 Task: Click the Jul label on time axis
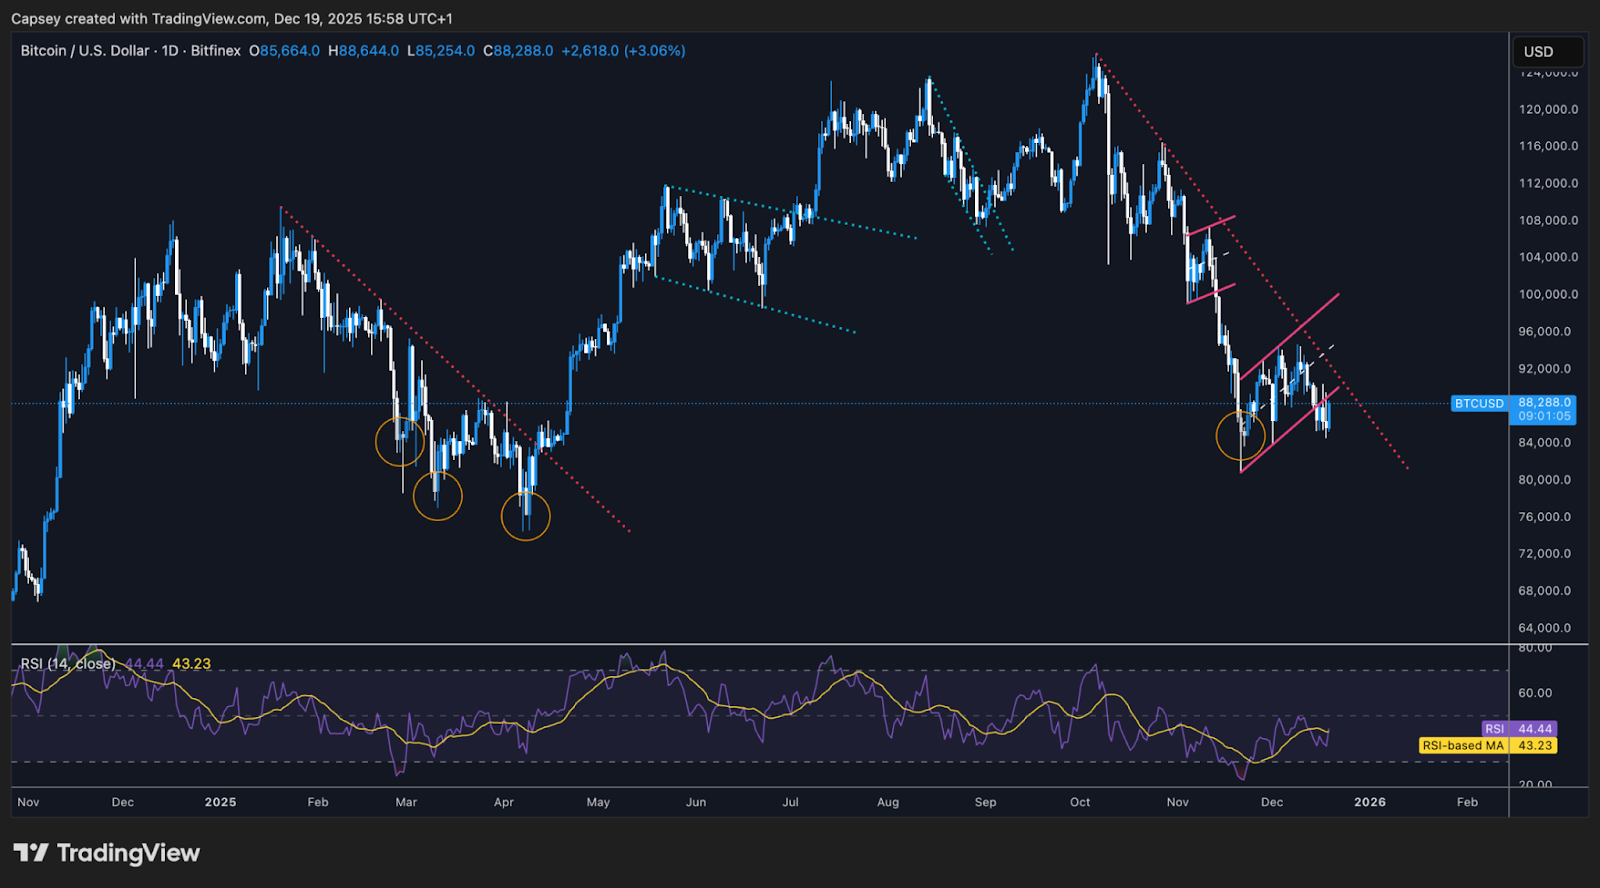pyautogui.click(x=790, y=802)
